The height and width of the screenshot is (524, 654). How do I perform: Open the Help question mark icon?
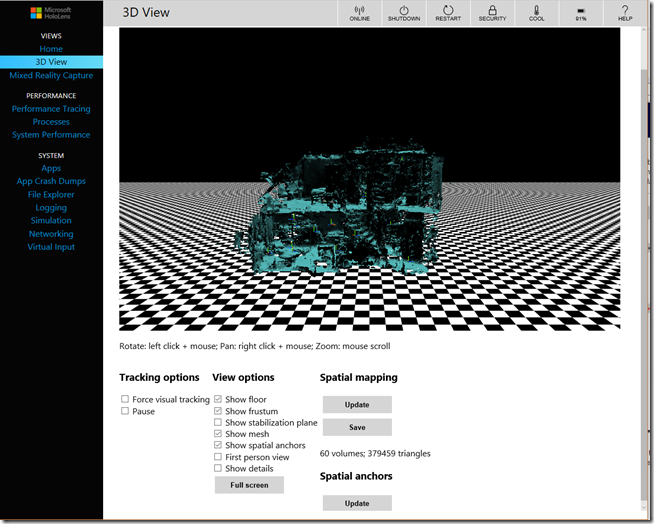(625, 13)
